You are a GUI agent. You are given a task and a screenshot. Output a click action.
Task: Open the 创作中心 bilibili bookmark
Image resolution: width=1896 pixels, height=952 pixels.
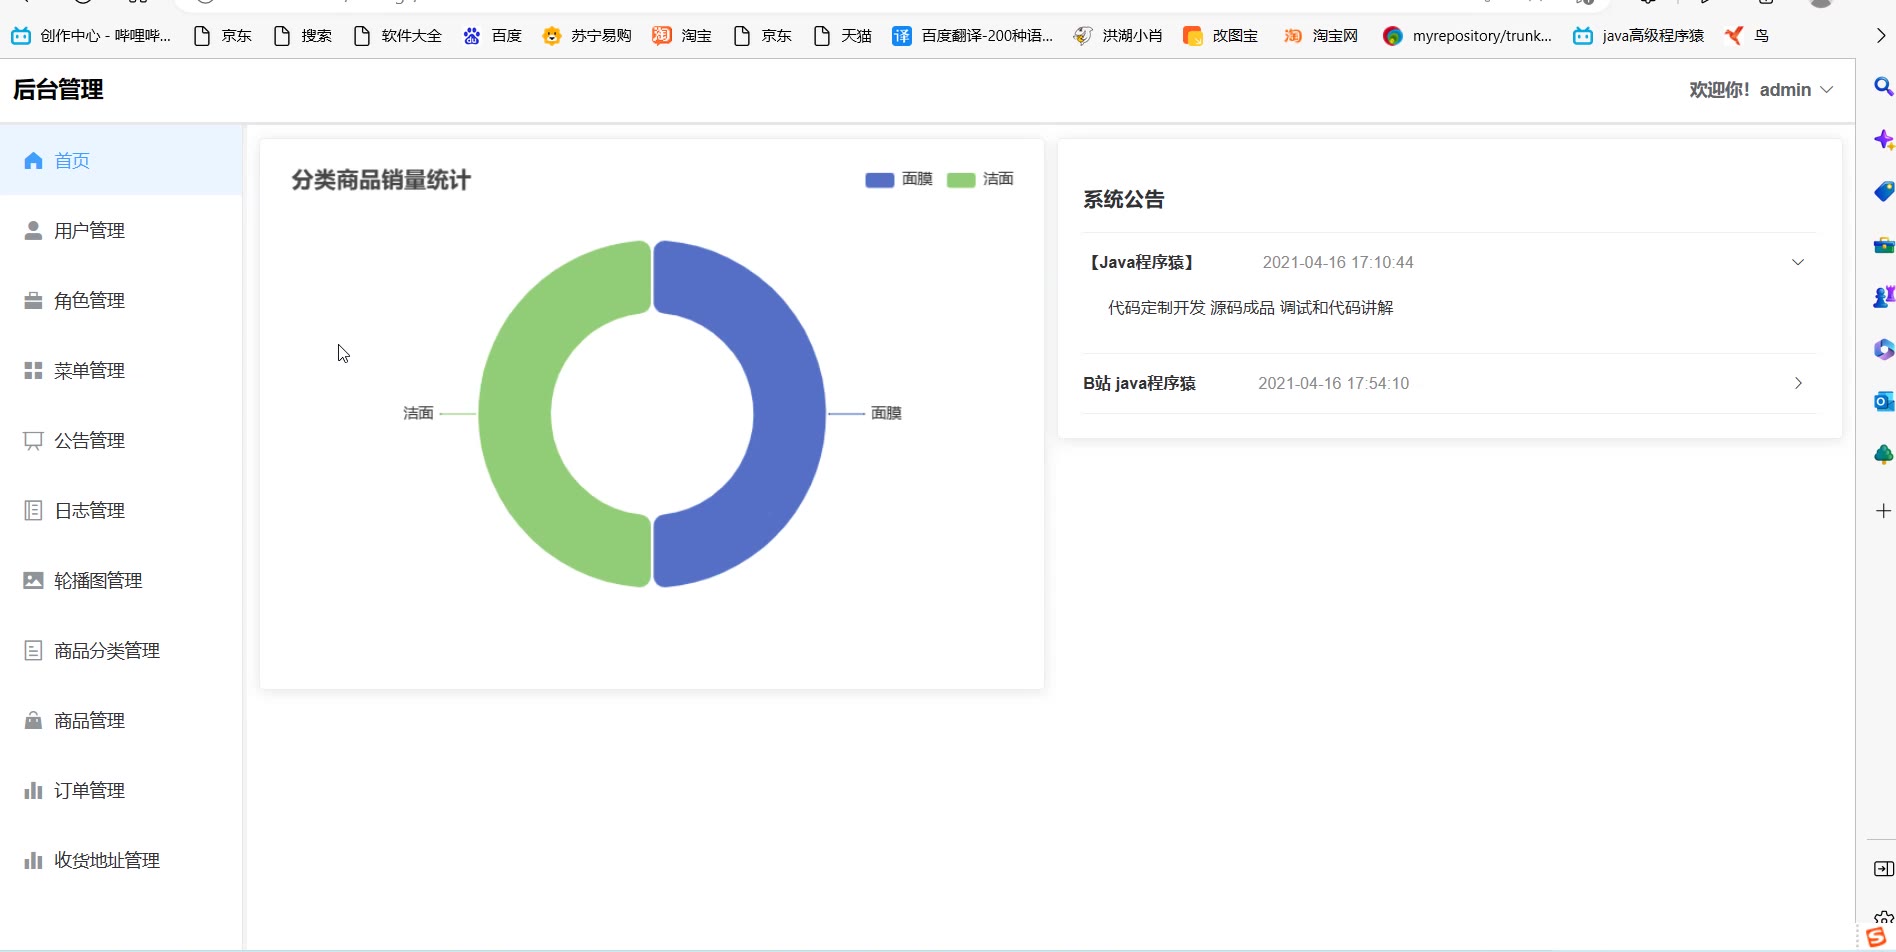point(91,36)
